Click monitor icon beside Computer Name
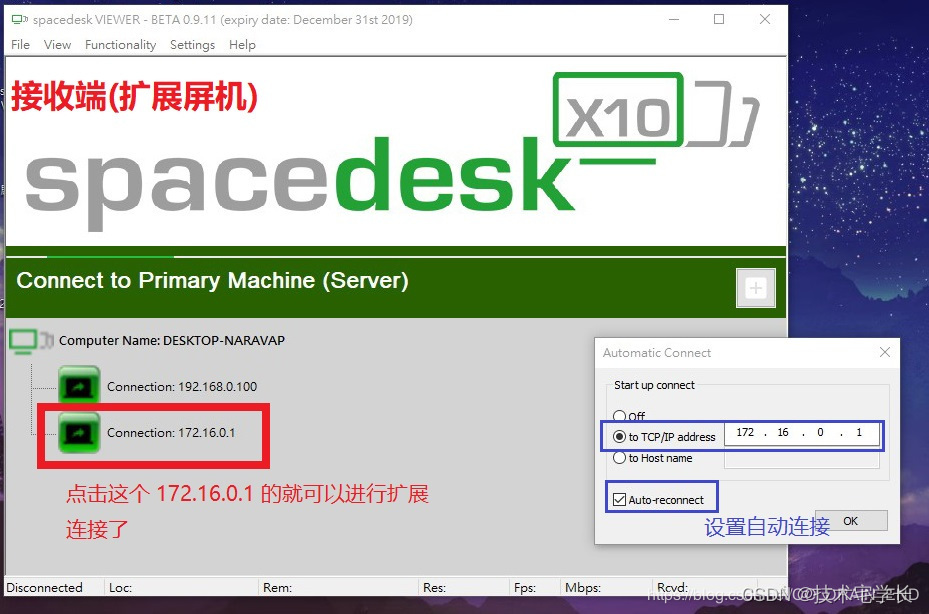929x614 pixels. click(x=31, y=341)
